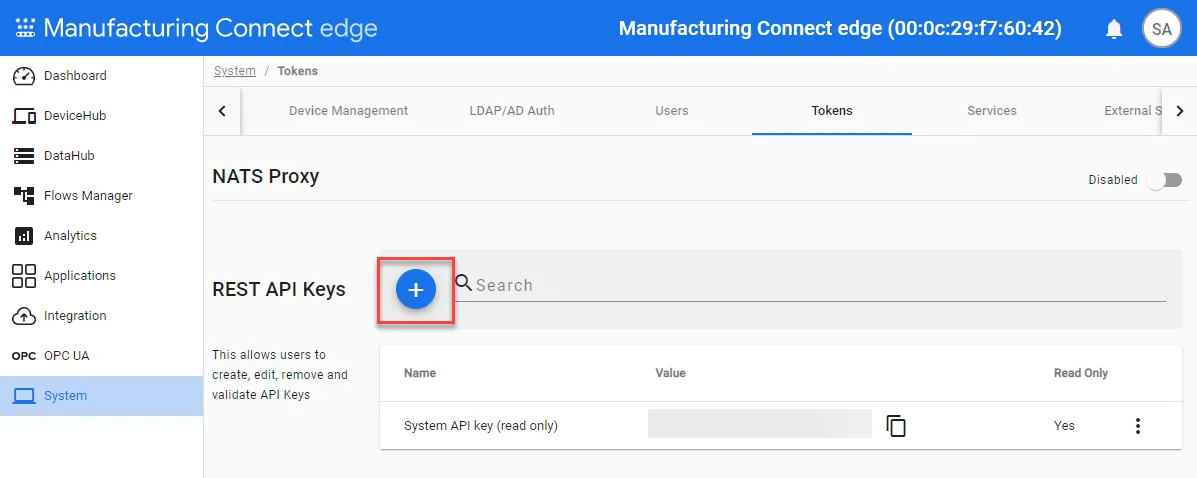Click the search magnifier icon
The image size is (1197, 478).
[x=463, y=283]
